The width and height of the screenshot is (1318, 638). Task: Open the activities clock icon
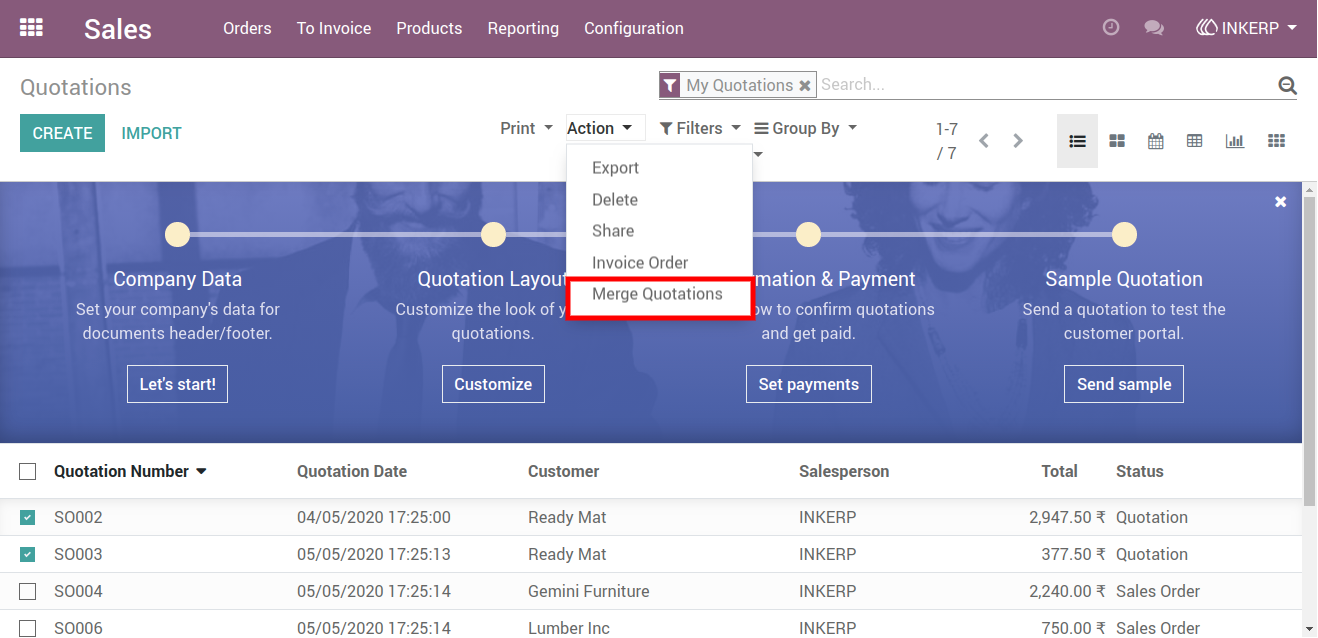tap(1111, 28)
